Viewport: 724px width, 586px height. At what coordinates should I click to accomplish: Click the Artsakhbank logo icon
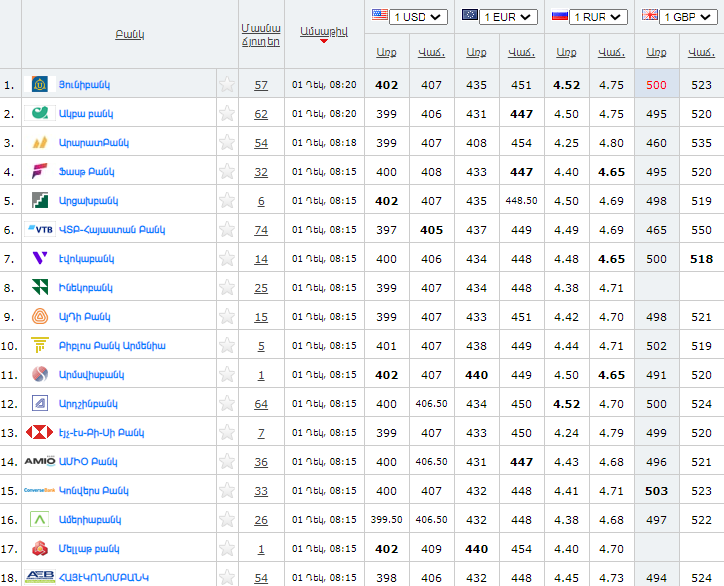point(40,200)
